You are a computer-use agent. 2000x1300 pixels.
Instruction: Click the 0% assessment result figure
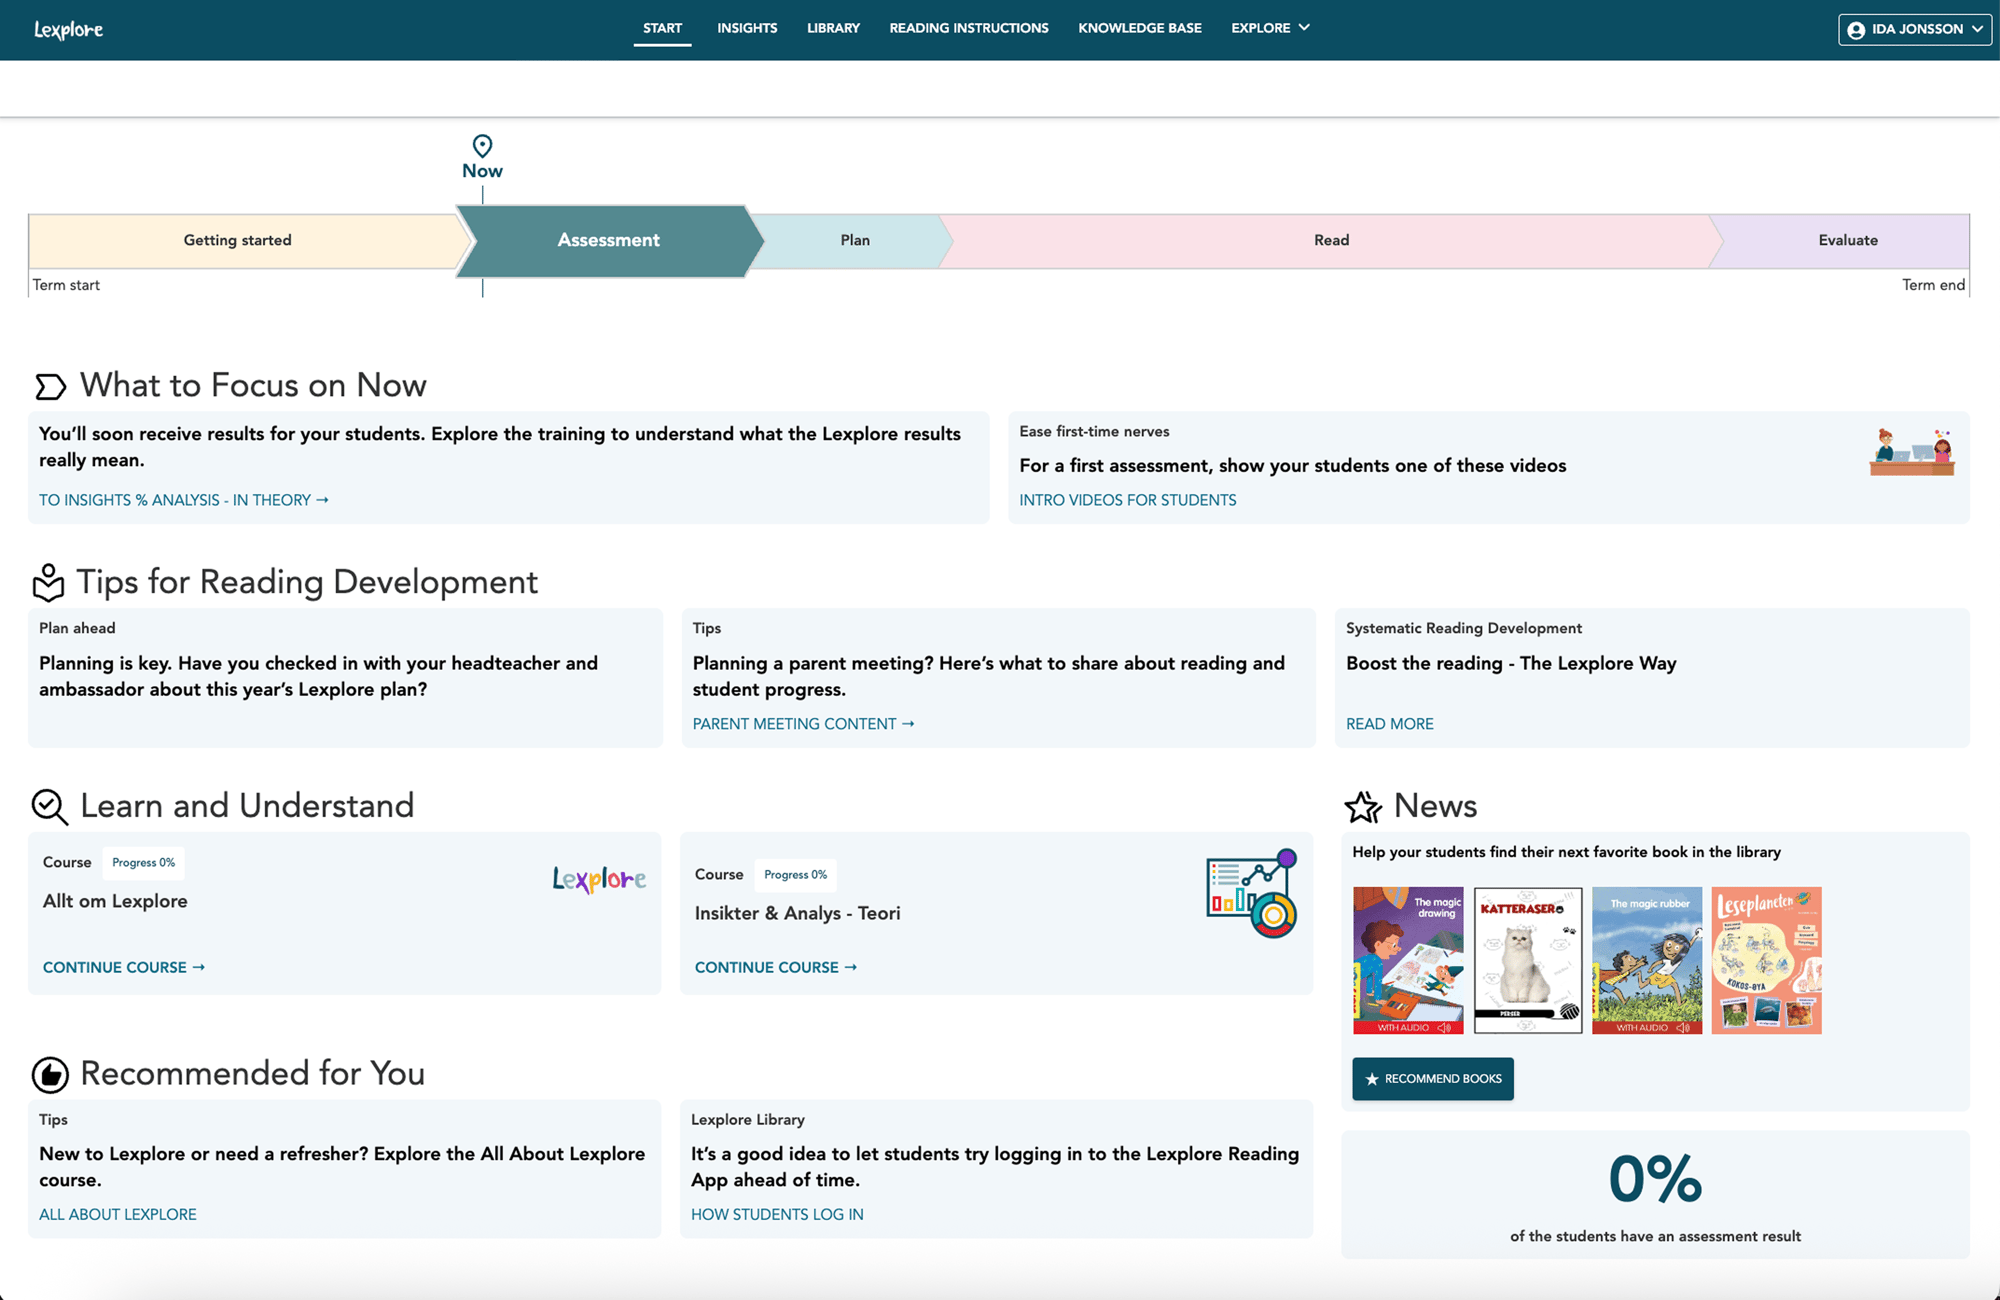click(x=1655, y=1179)
